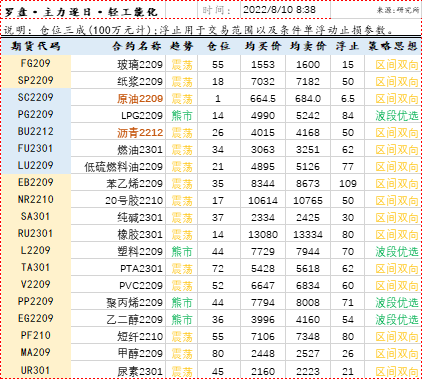Screen dimensions: 422x379
Task: Select the 波段优选 strategy for 塑料2209
Action: 397,252
